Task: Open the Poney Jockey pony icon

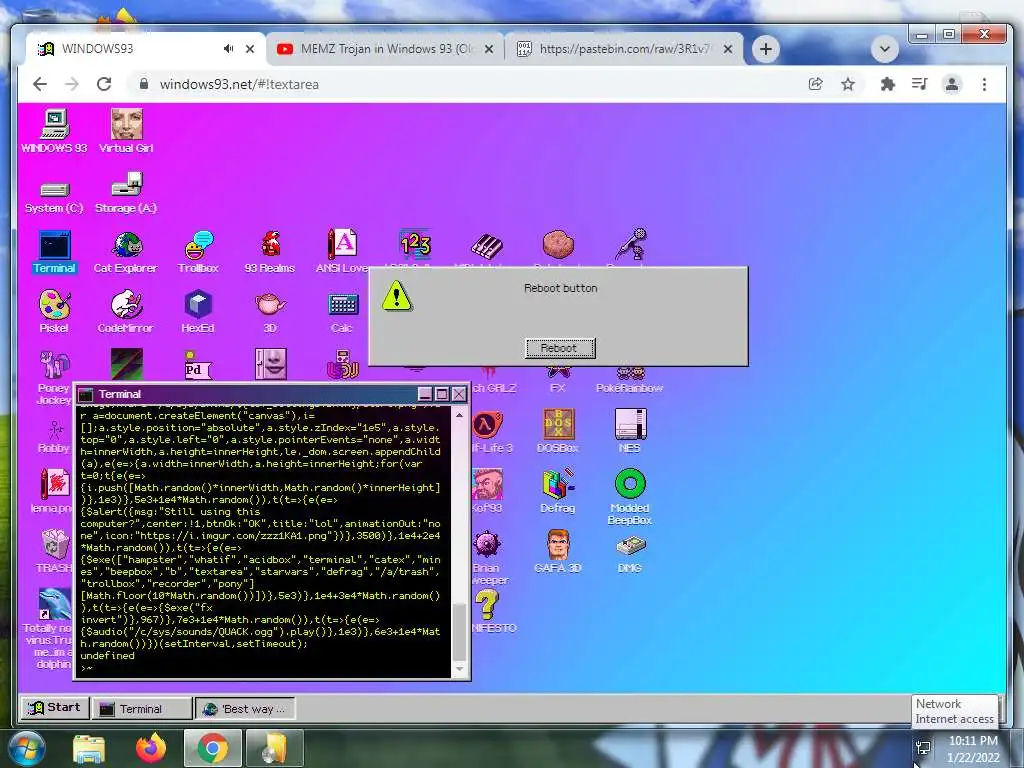Action: (x=54, y=377)
